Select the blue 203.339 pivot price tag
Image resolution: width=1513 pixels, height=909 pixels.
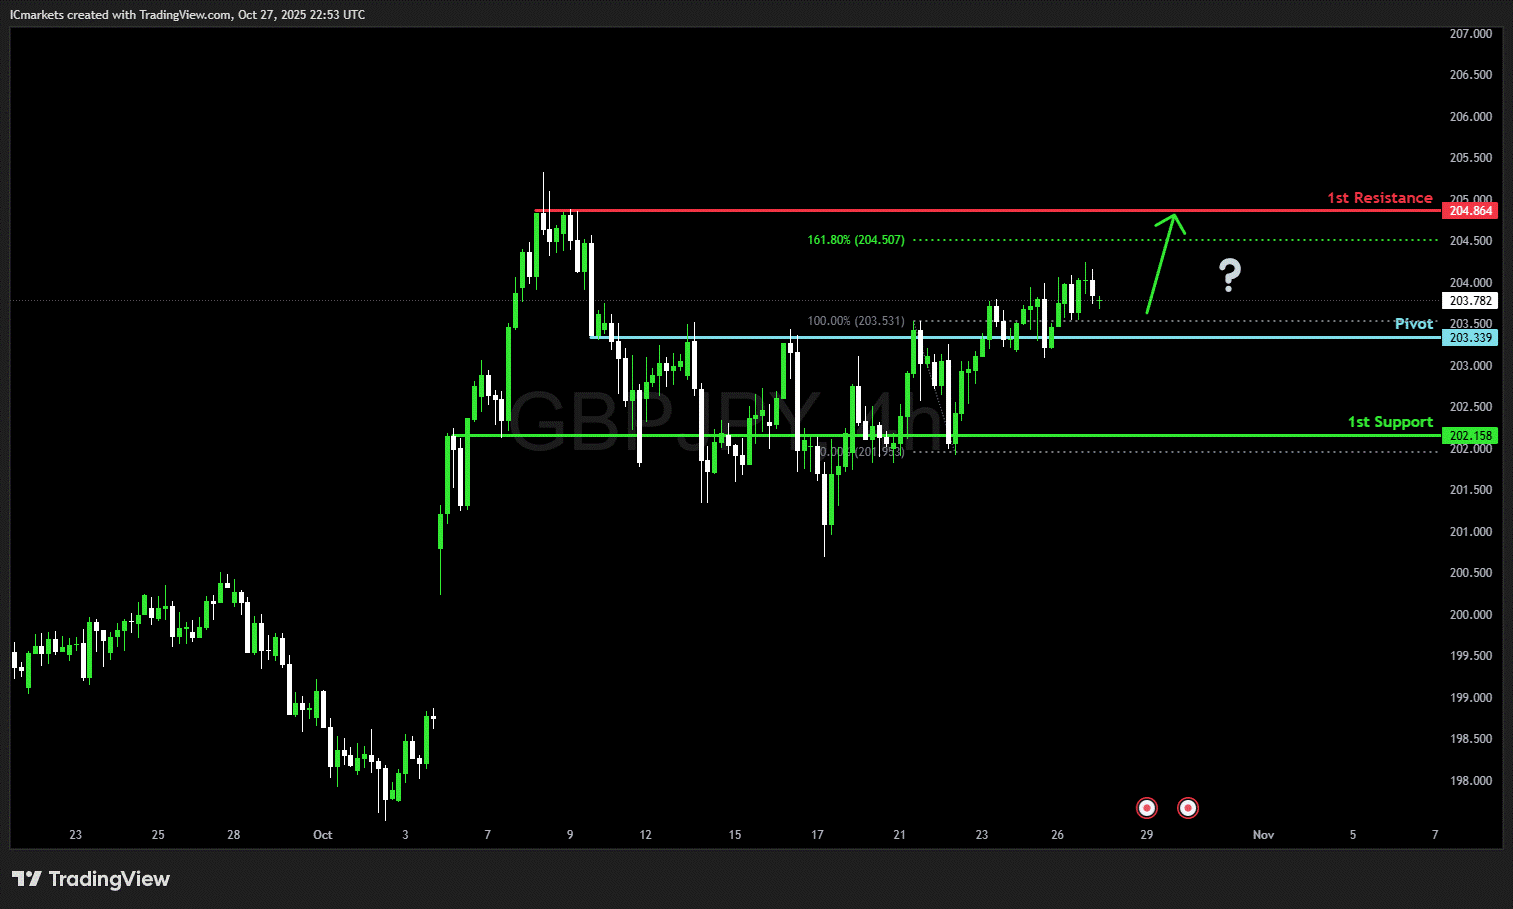coord(1470,338)
